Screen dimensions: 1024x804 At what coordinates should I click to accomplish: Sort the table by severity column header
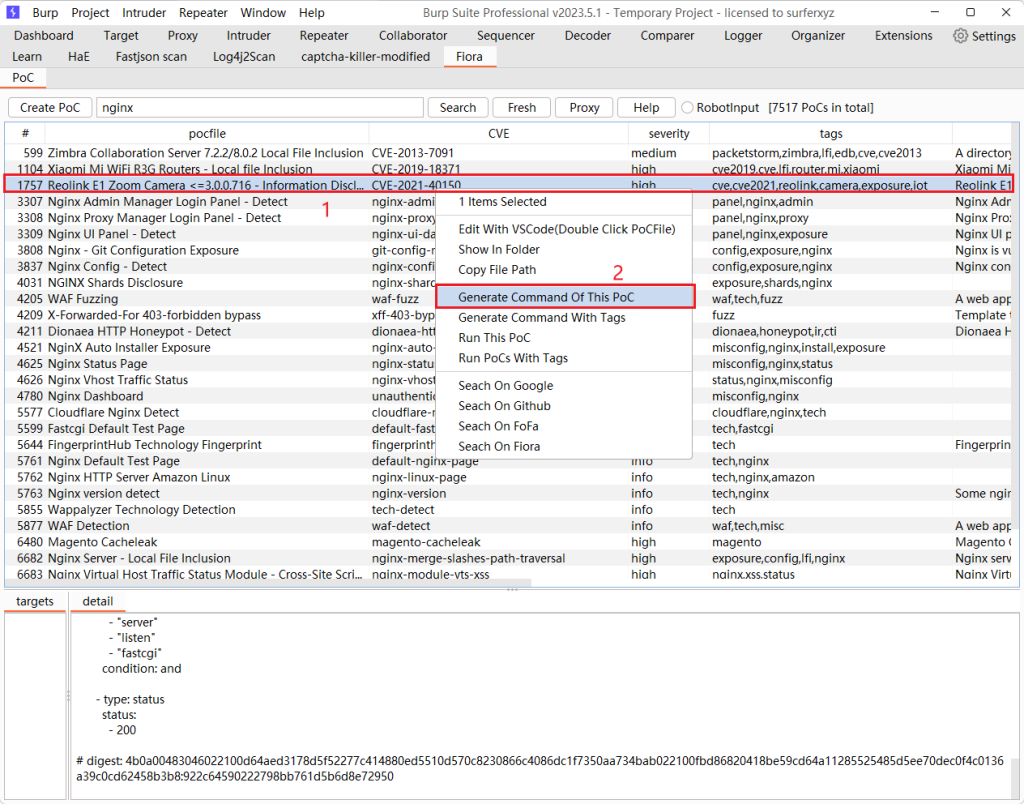pos(669,133)
